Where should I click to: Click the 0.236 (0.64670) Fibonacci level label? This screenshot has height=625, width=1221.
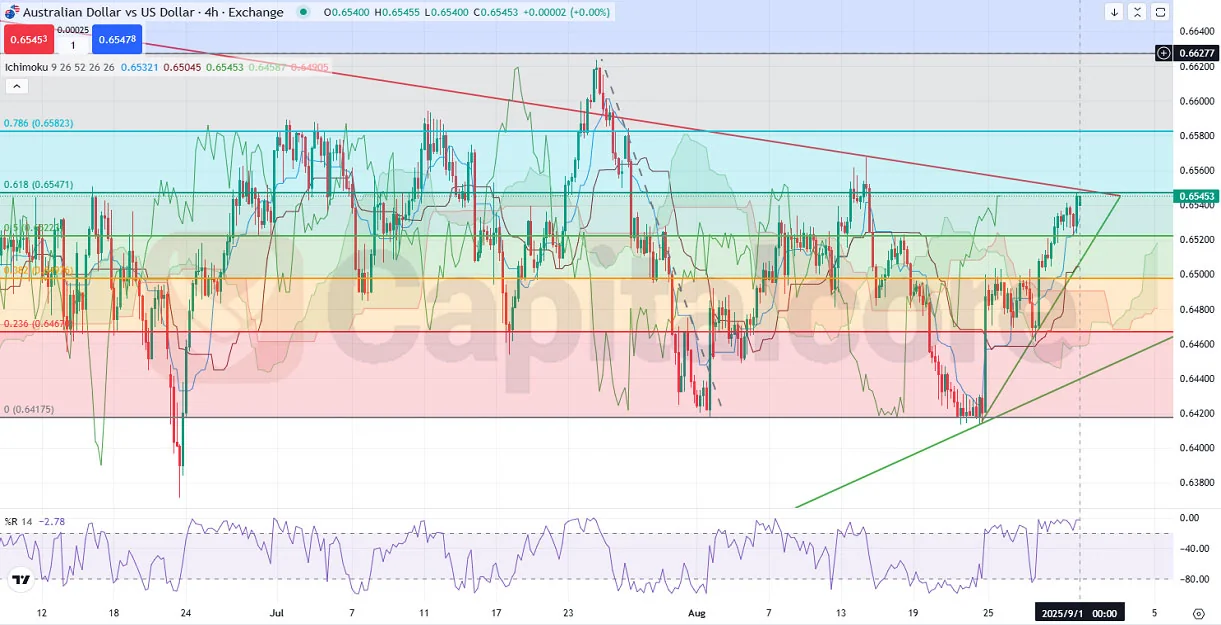coord(36,325)
